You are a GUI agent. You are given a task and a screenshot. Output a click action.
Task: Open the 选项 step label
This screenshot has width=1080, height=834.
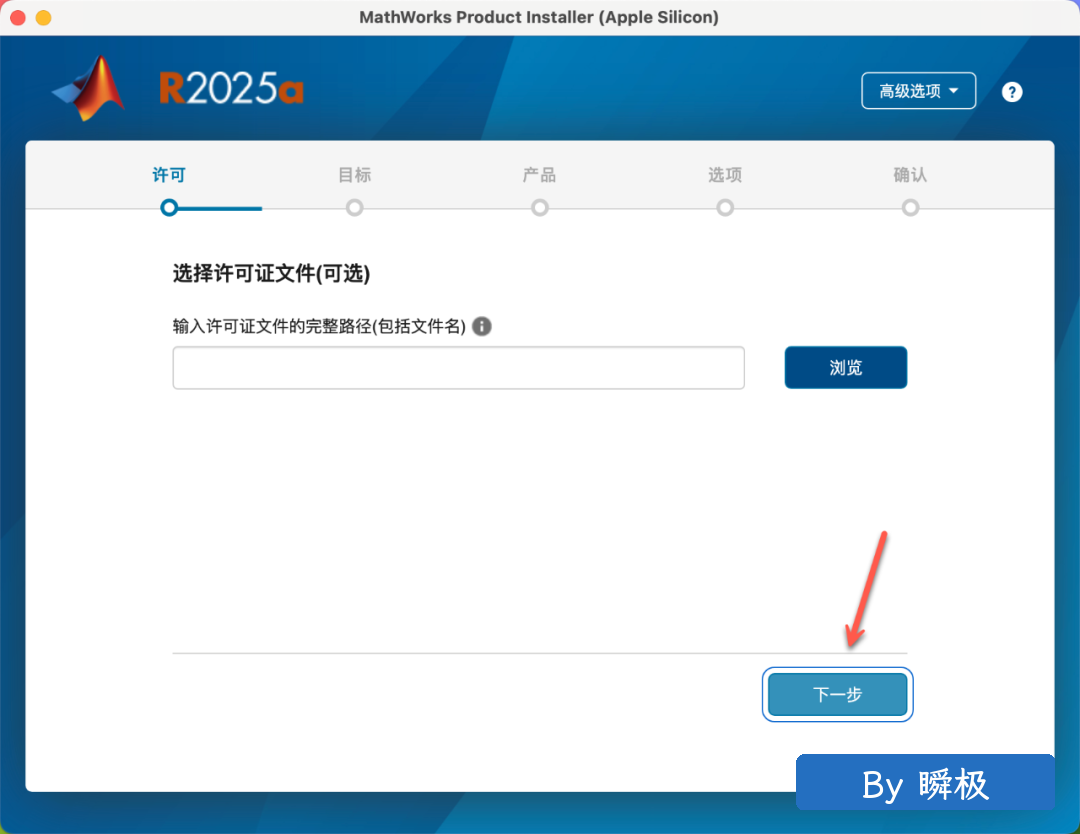coord(725,175)
